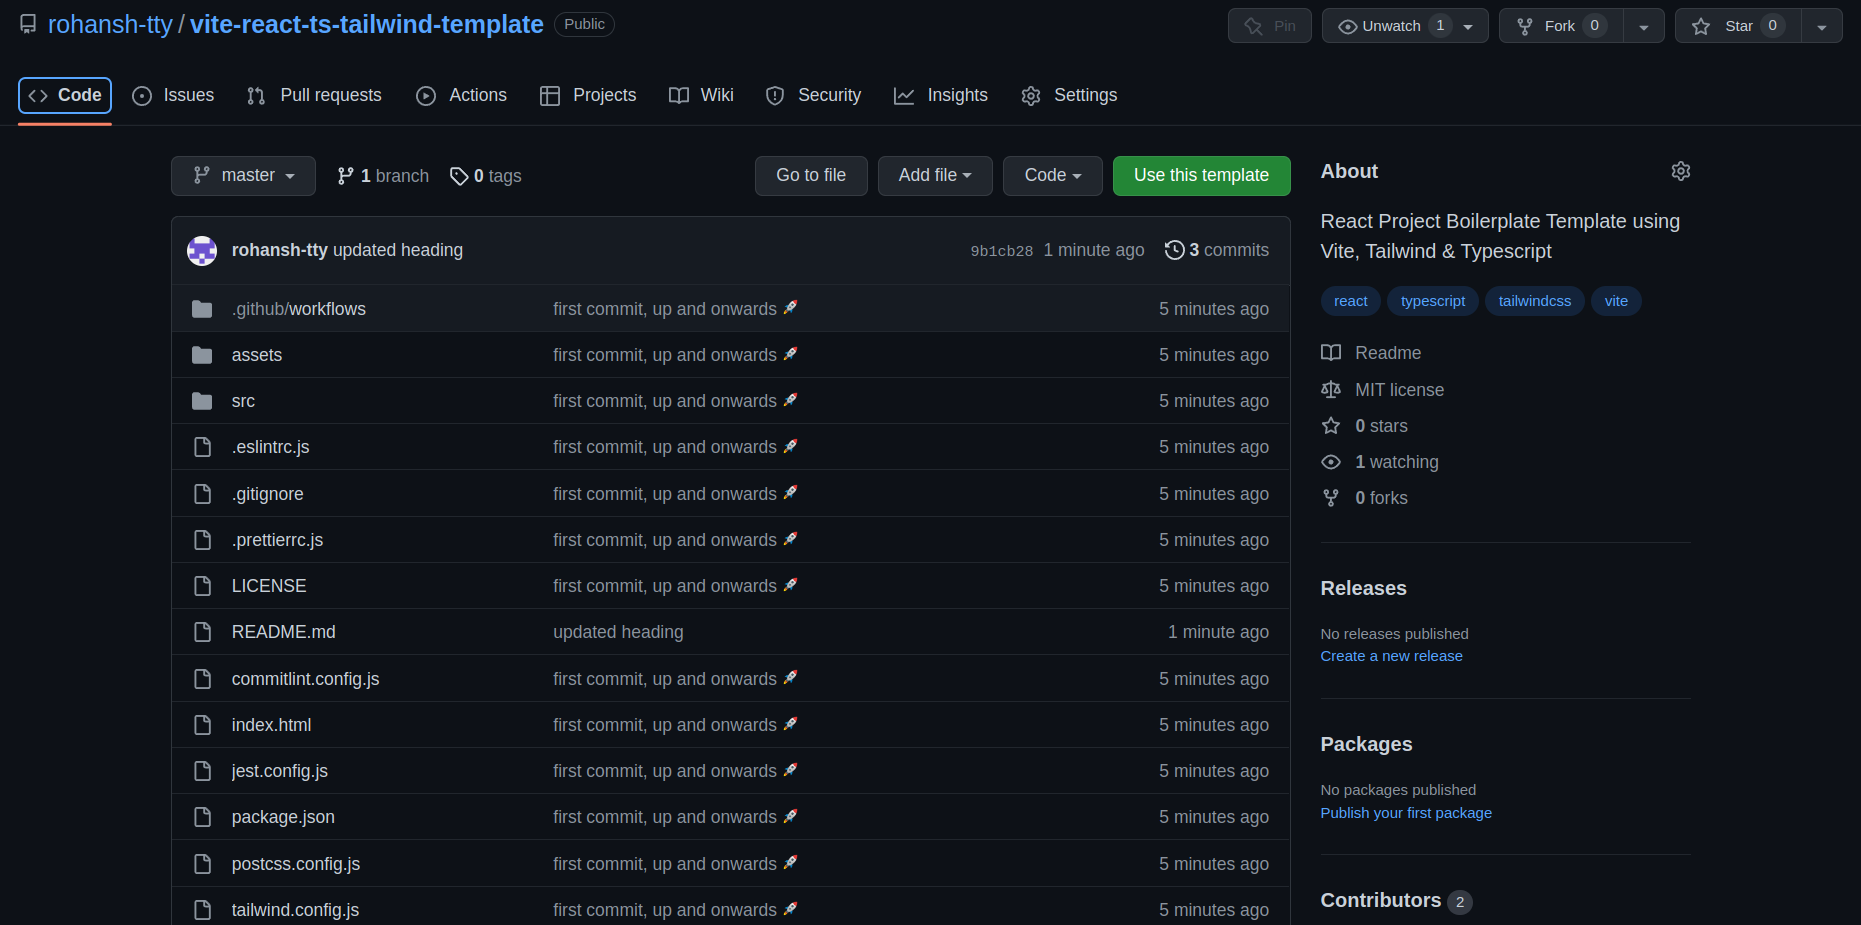Click the file icon for LICENSE
The width and height of the screenshot is (1861, 925).
pyautogui.click(x=202, y=586)
